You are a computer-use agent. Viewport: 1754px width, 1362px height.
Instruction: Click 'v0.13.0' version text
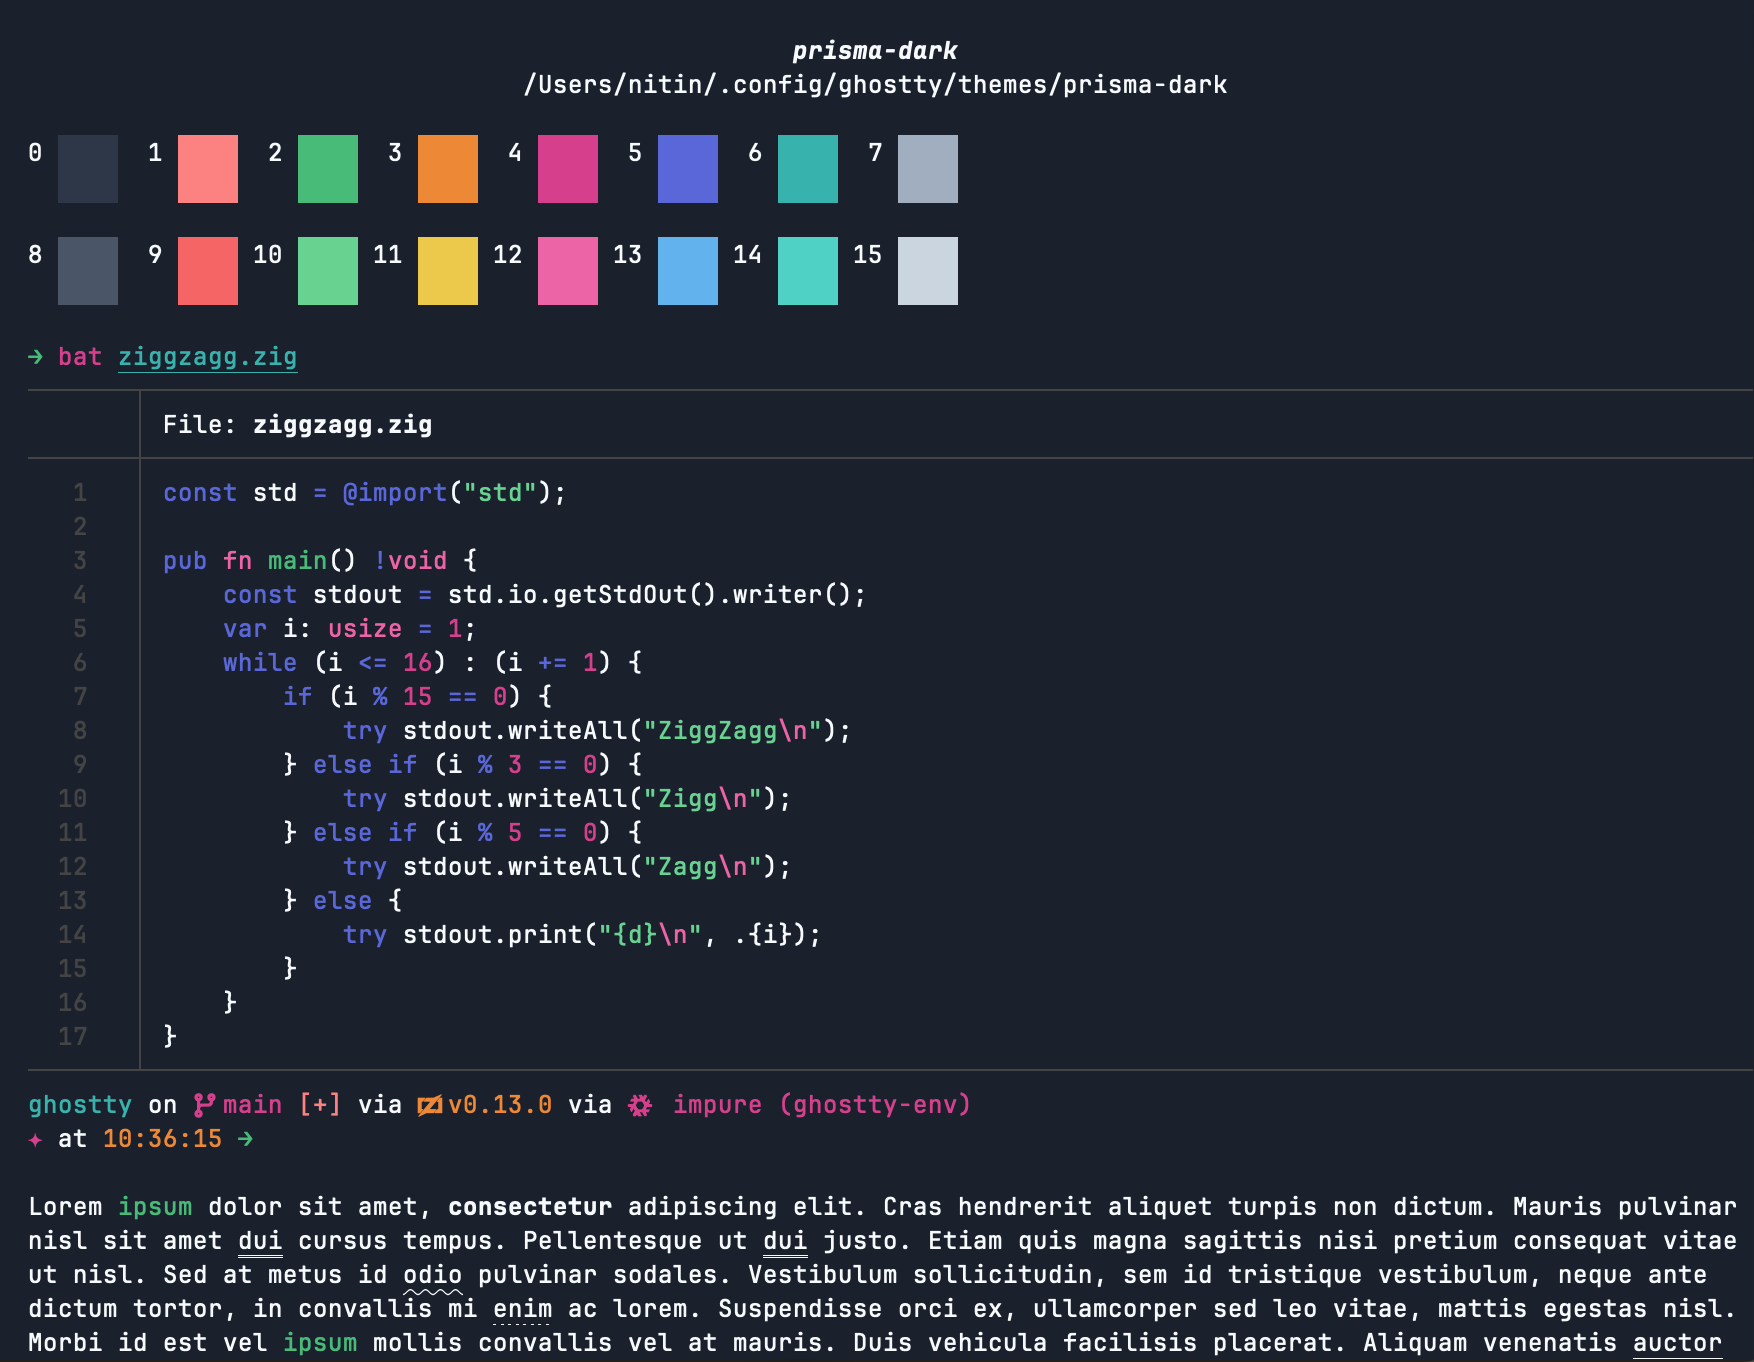500,1105
